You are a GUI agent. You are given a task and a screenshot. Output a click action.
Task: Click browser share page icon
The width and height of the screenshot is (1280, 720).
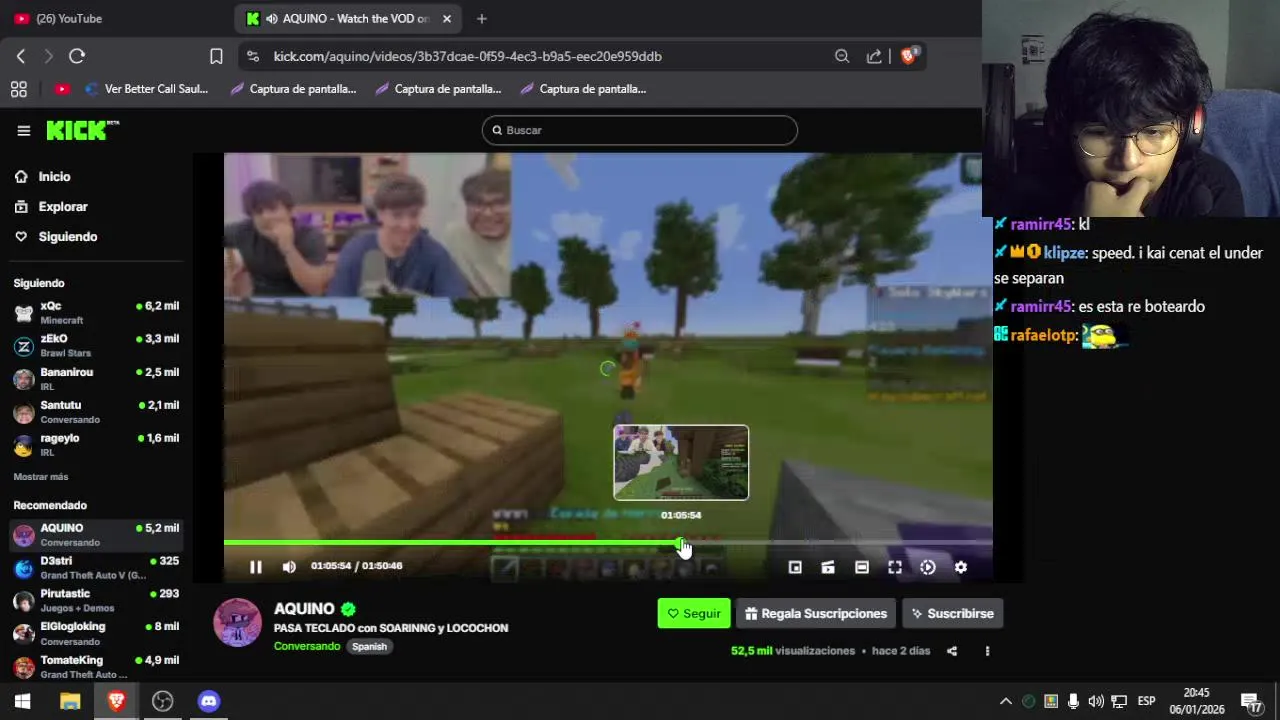pos(874,56)
